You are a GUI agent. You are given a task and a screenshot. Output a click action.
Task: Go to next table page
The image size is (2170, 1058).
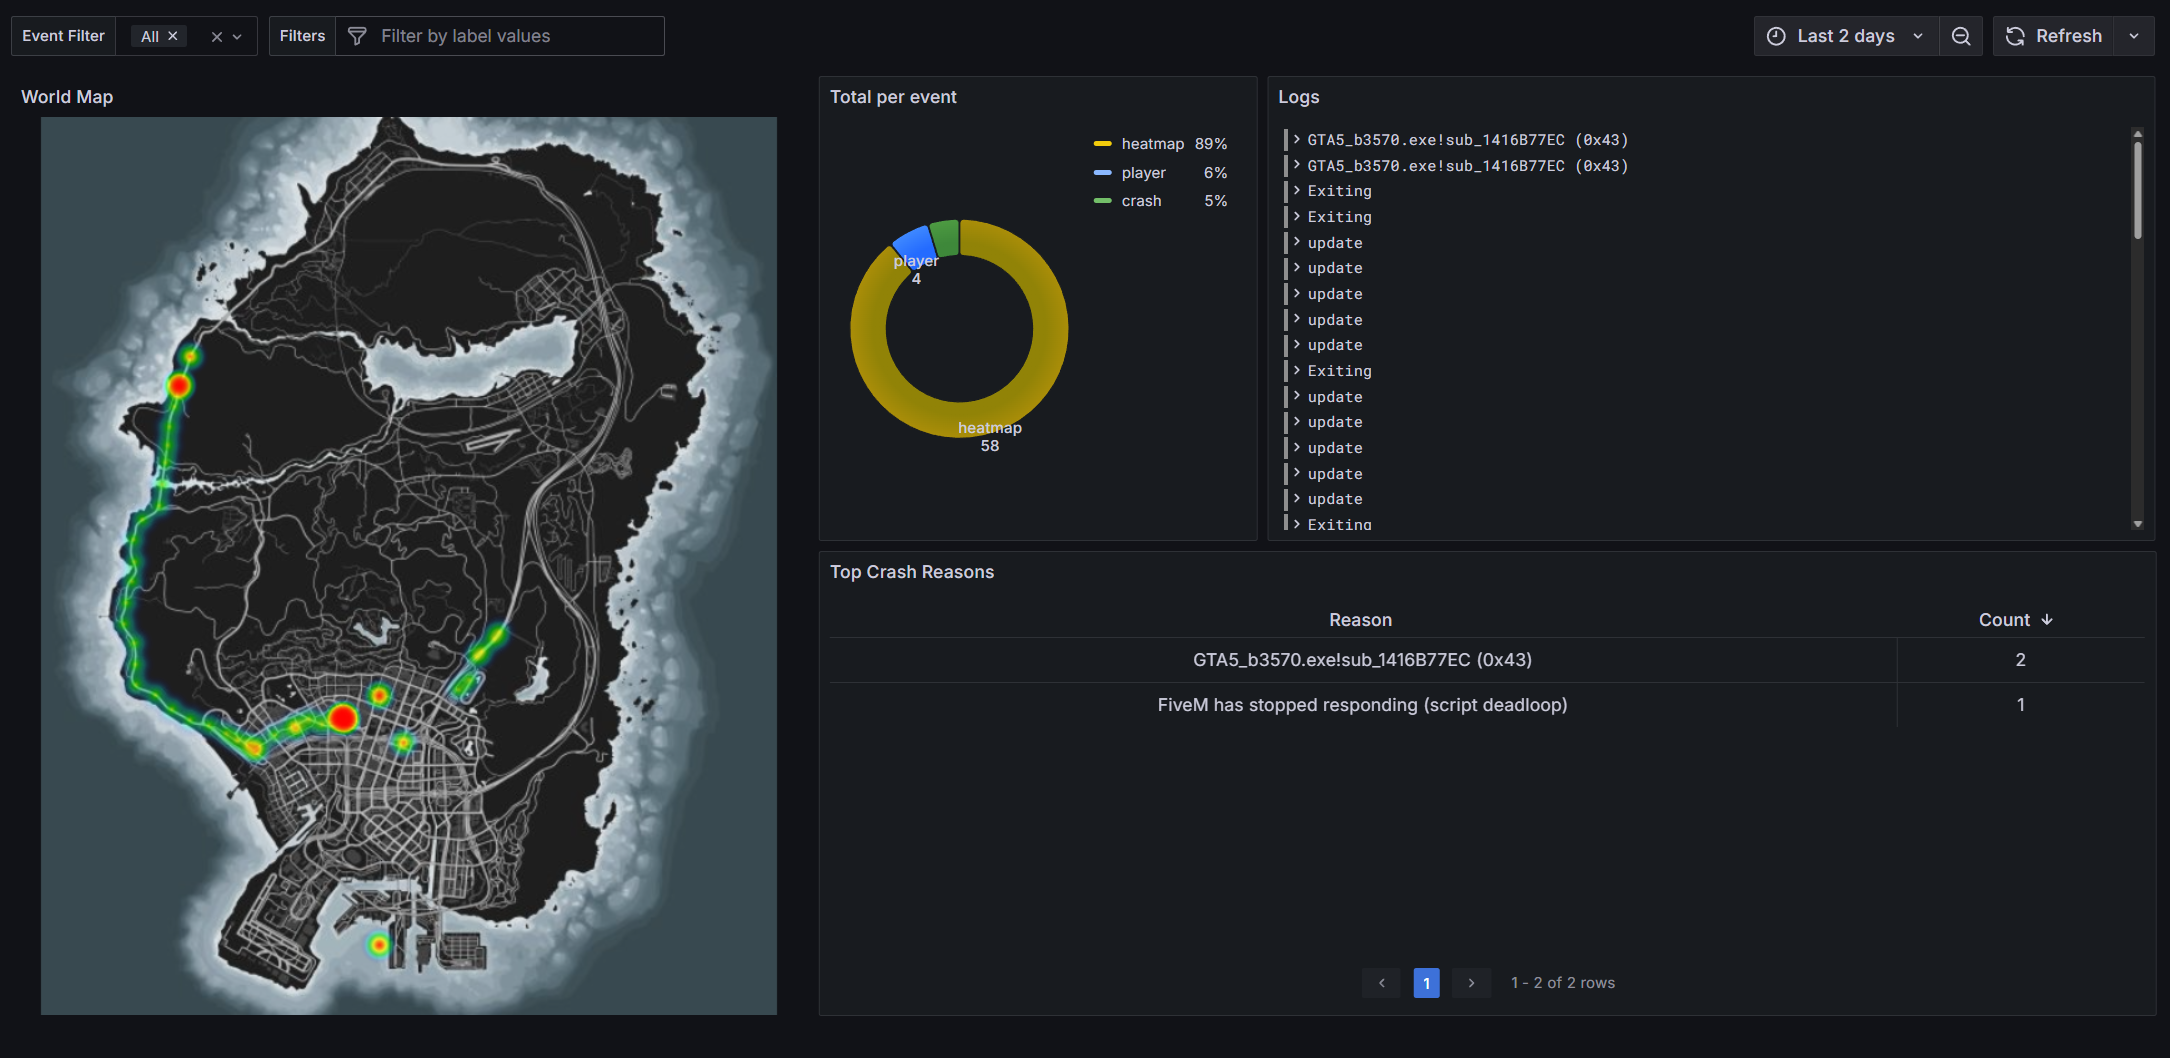pos(1471,983)
